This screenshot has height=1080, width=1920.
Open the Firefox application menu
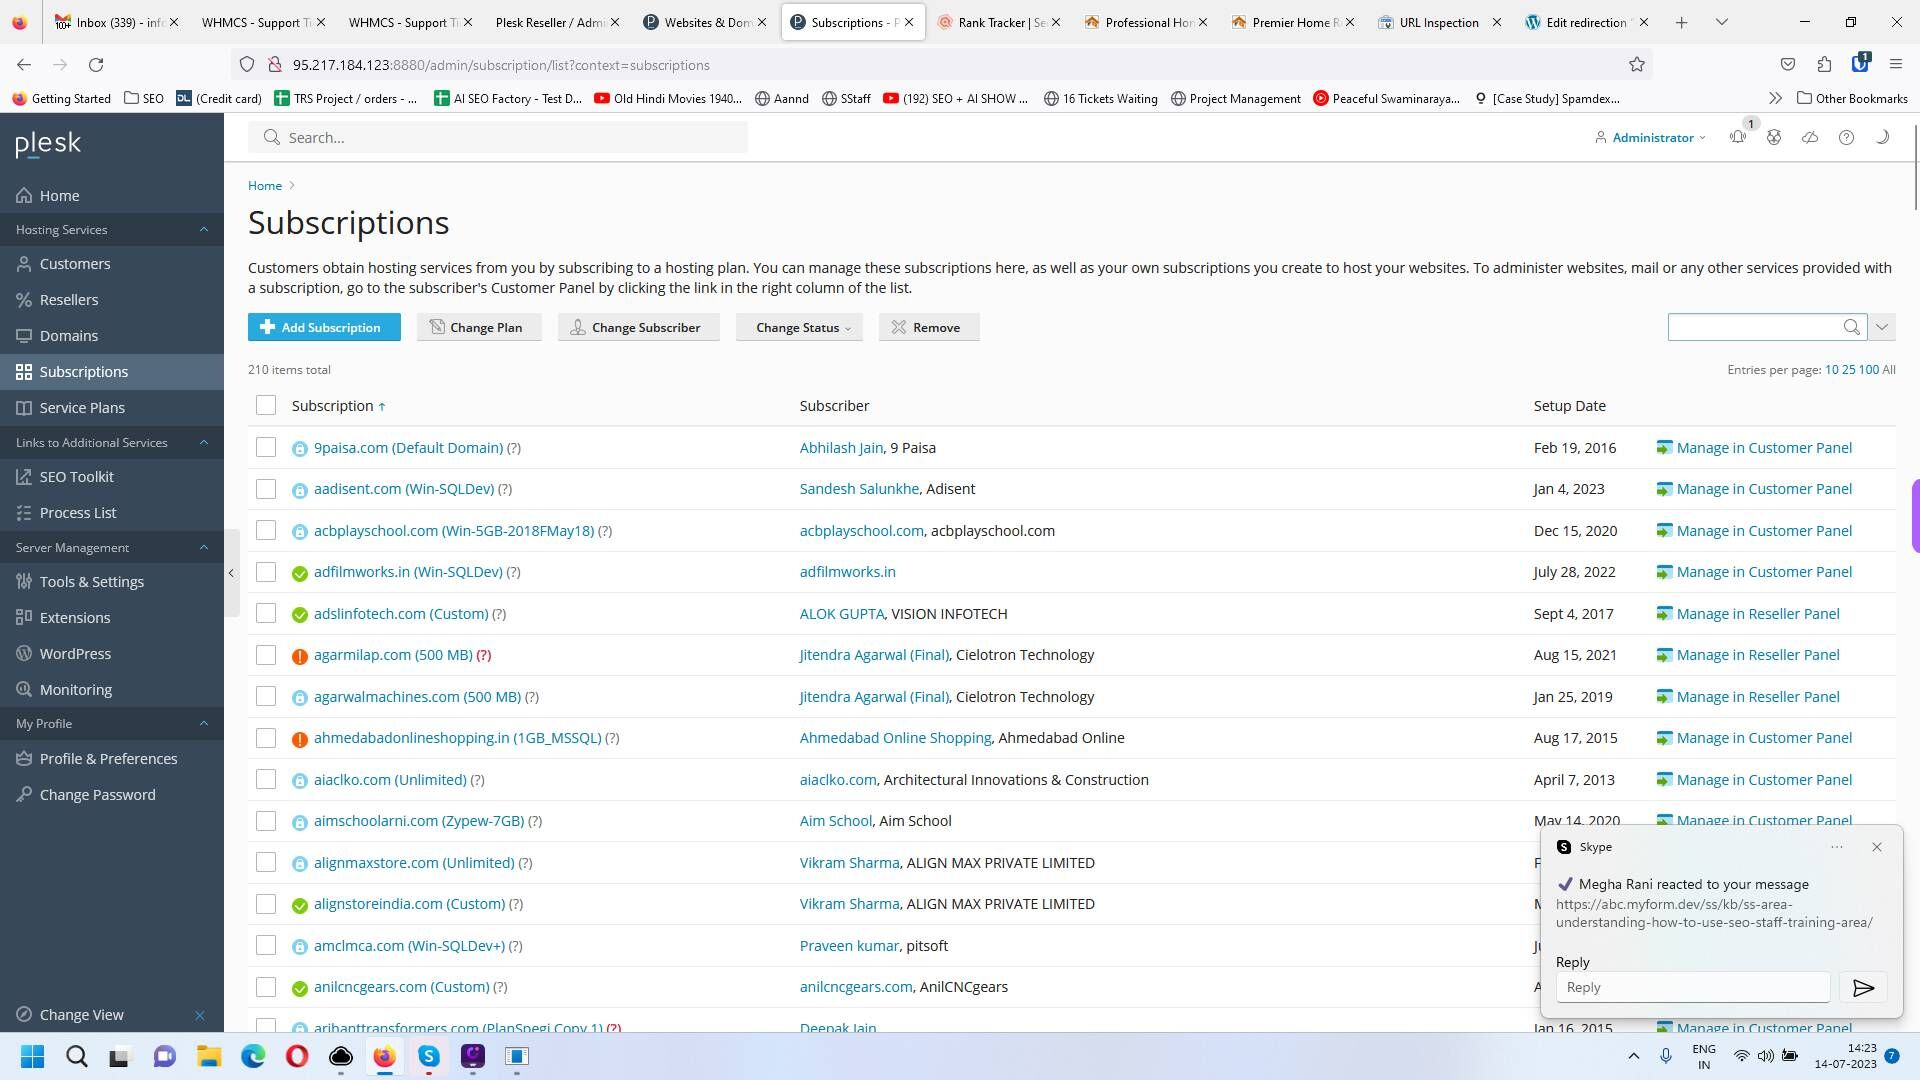[x=1895, y=65]
